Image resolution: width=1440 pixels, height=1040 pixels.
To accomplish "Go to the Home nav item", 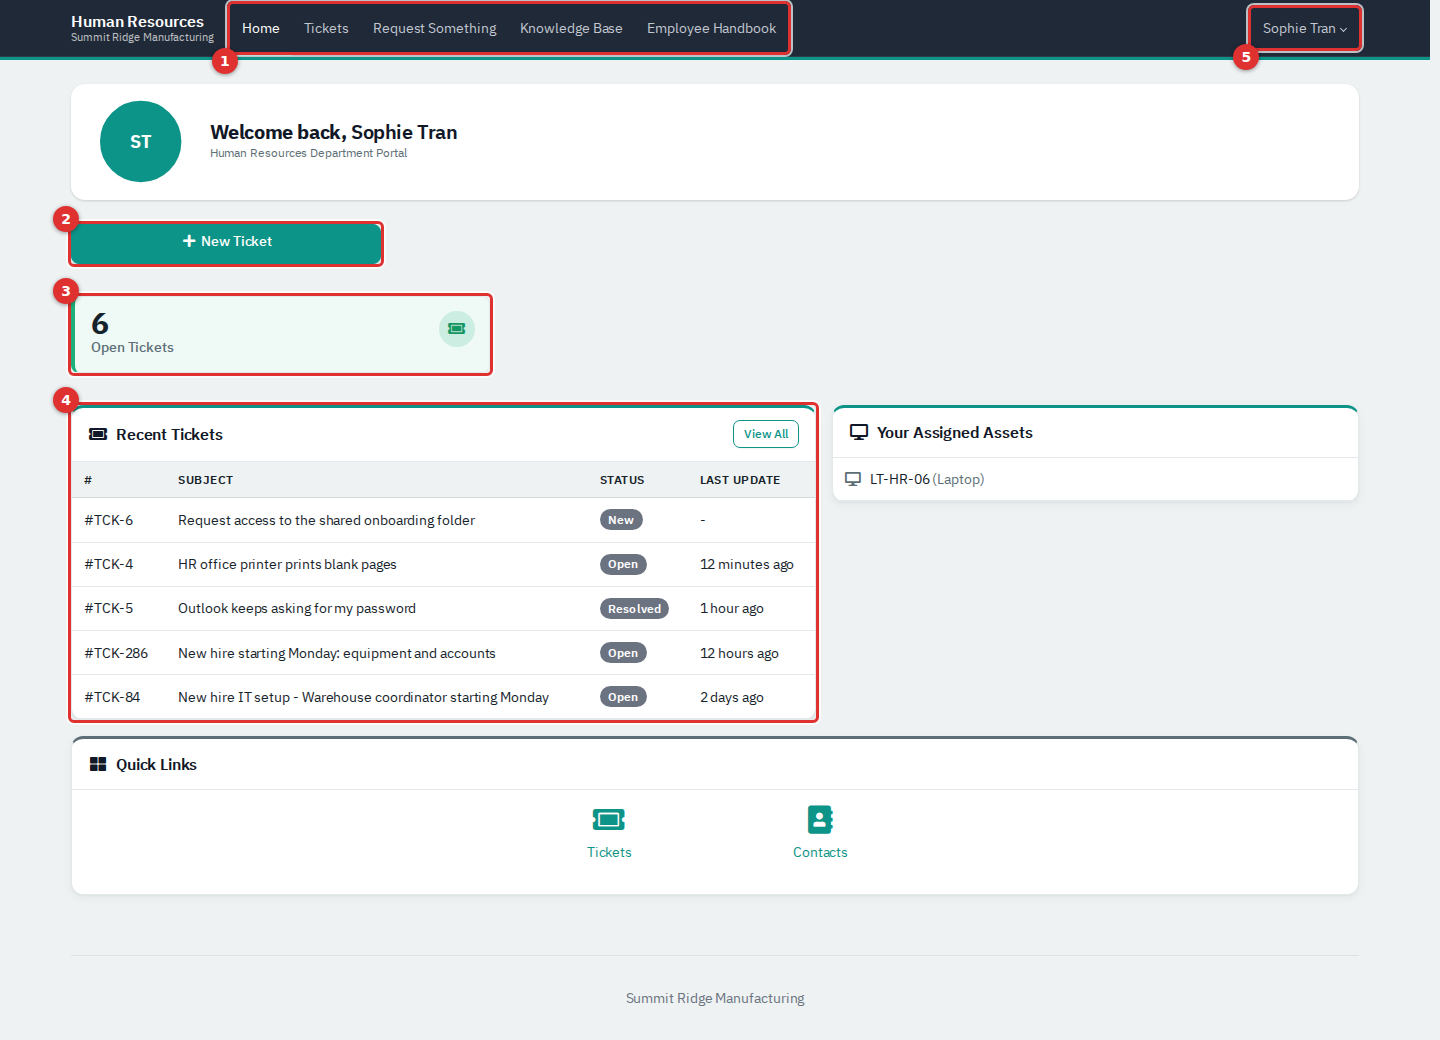I will coord(261,28).
